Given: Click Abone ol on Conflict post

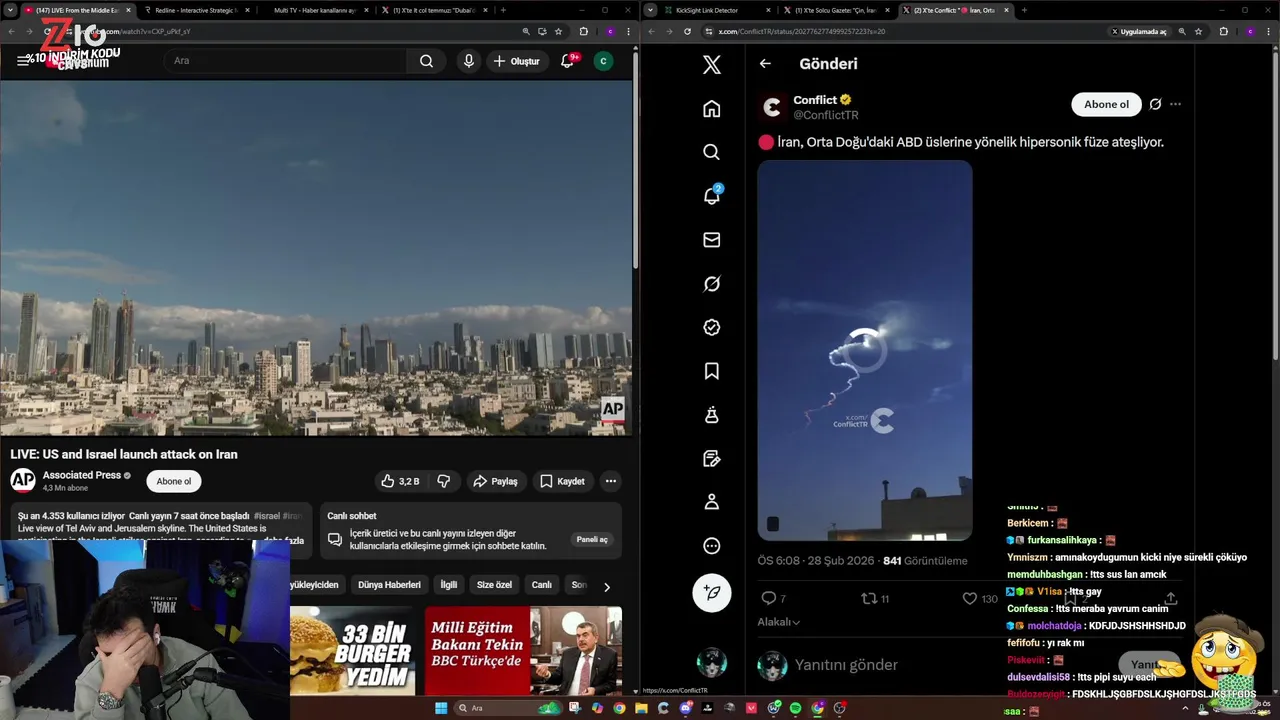Looking at the screenshot, I should pos(1106,104).
